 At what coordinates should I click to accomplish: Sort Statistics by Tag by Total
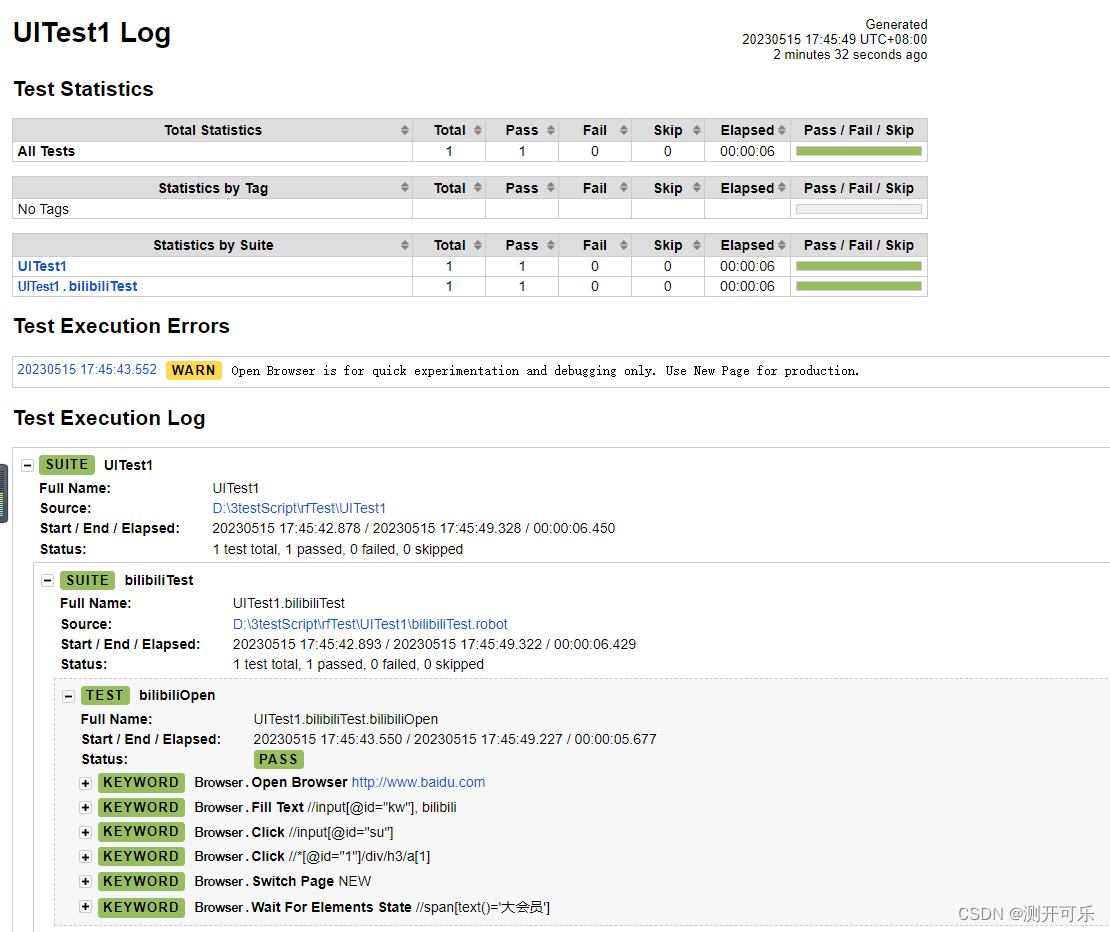[478, 188]
